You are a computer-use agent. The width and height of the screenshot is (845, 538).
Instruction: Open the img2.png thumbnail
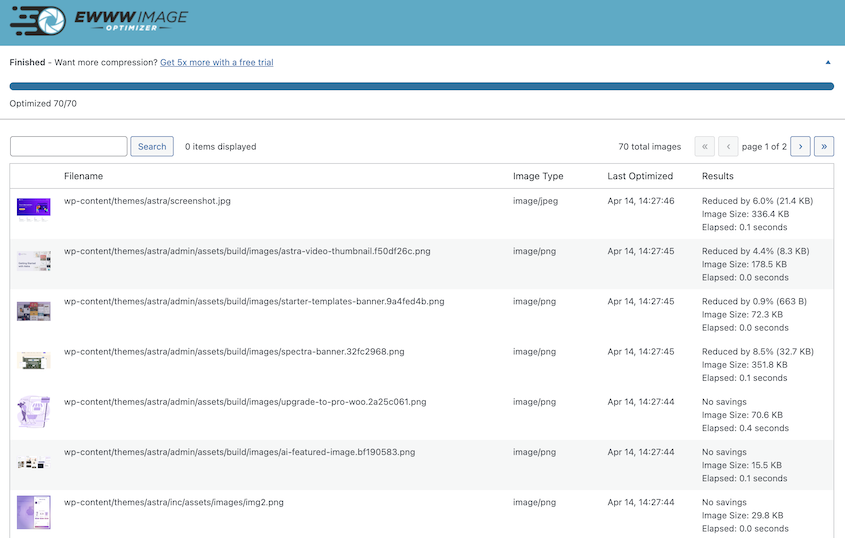[x=33, y=512]
